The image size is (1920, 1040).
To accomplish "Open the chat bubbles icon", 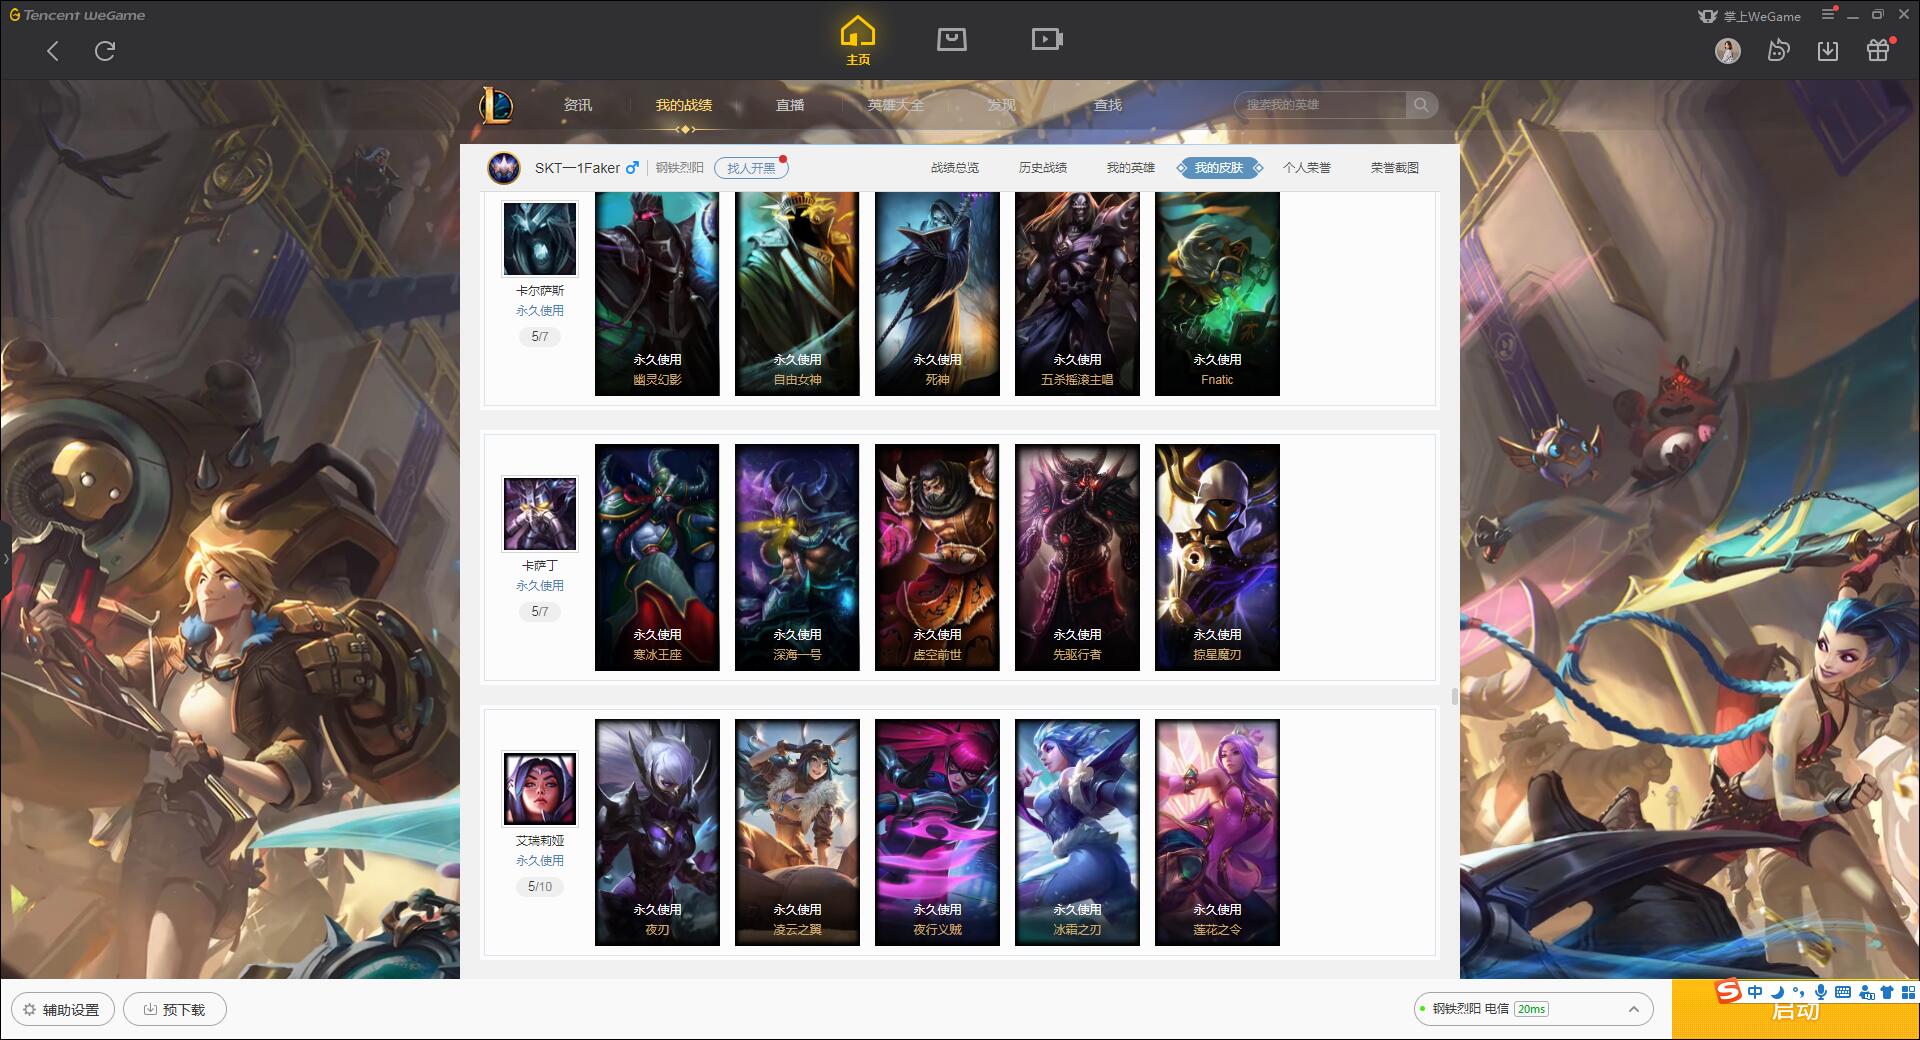I will (1778, 50).
